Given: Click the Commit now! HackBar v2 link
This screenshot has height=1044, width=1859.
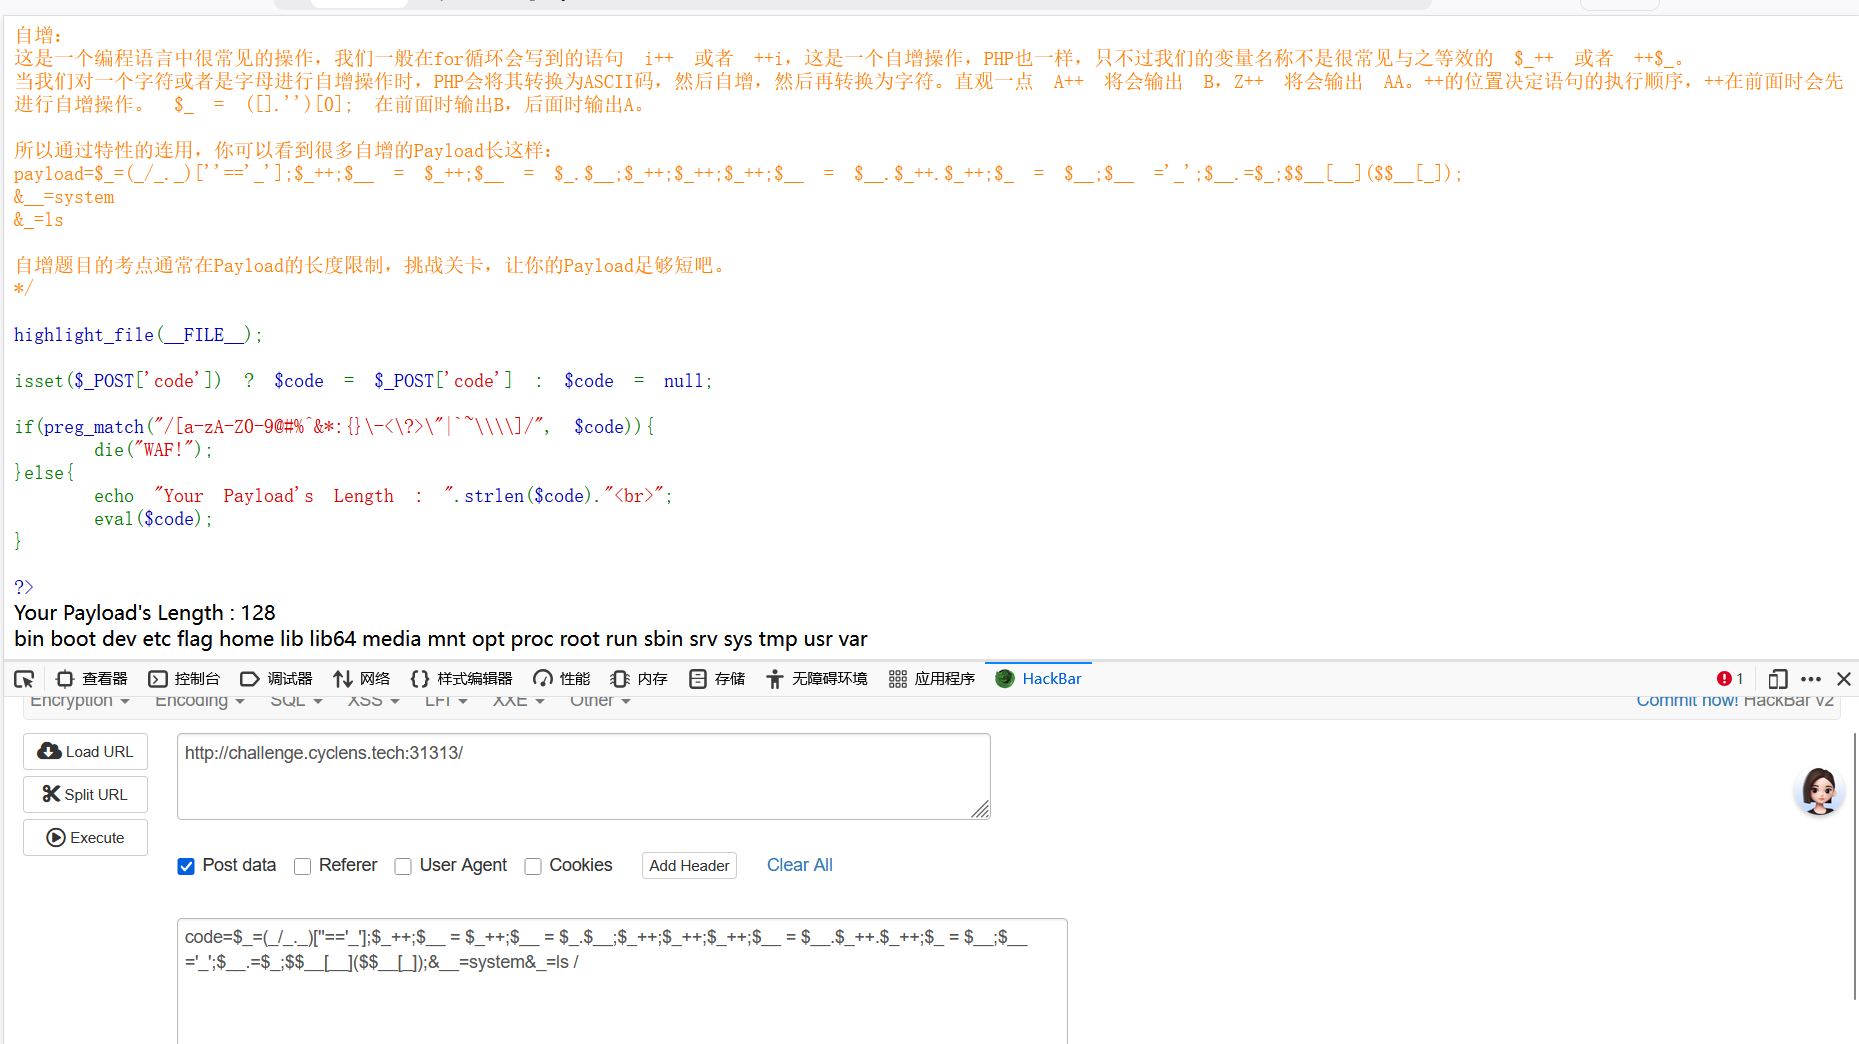Looking at the screenshot, I should point(1735,701).
